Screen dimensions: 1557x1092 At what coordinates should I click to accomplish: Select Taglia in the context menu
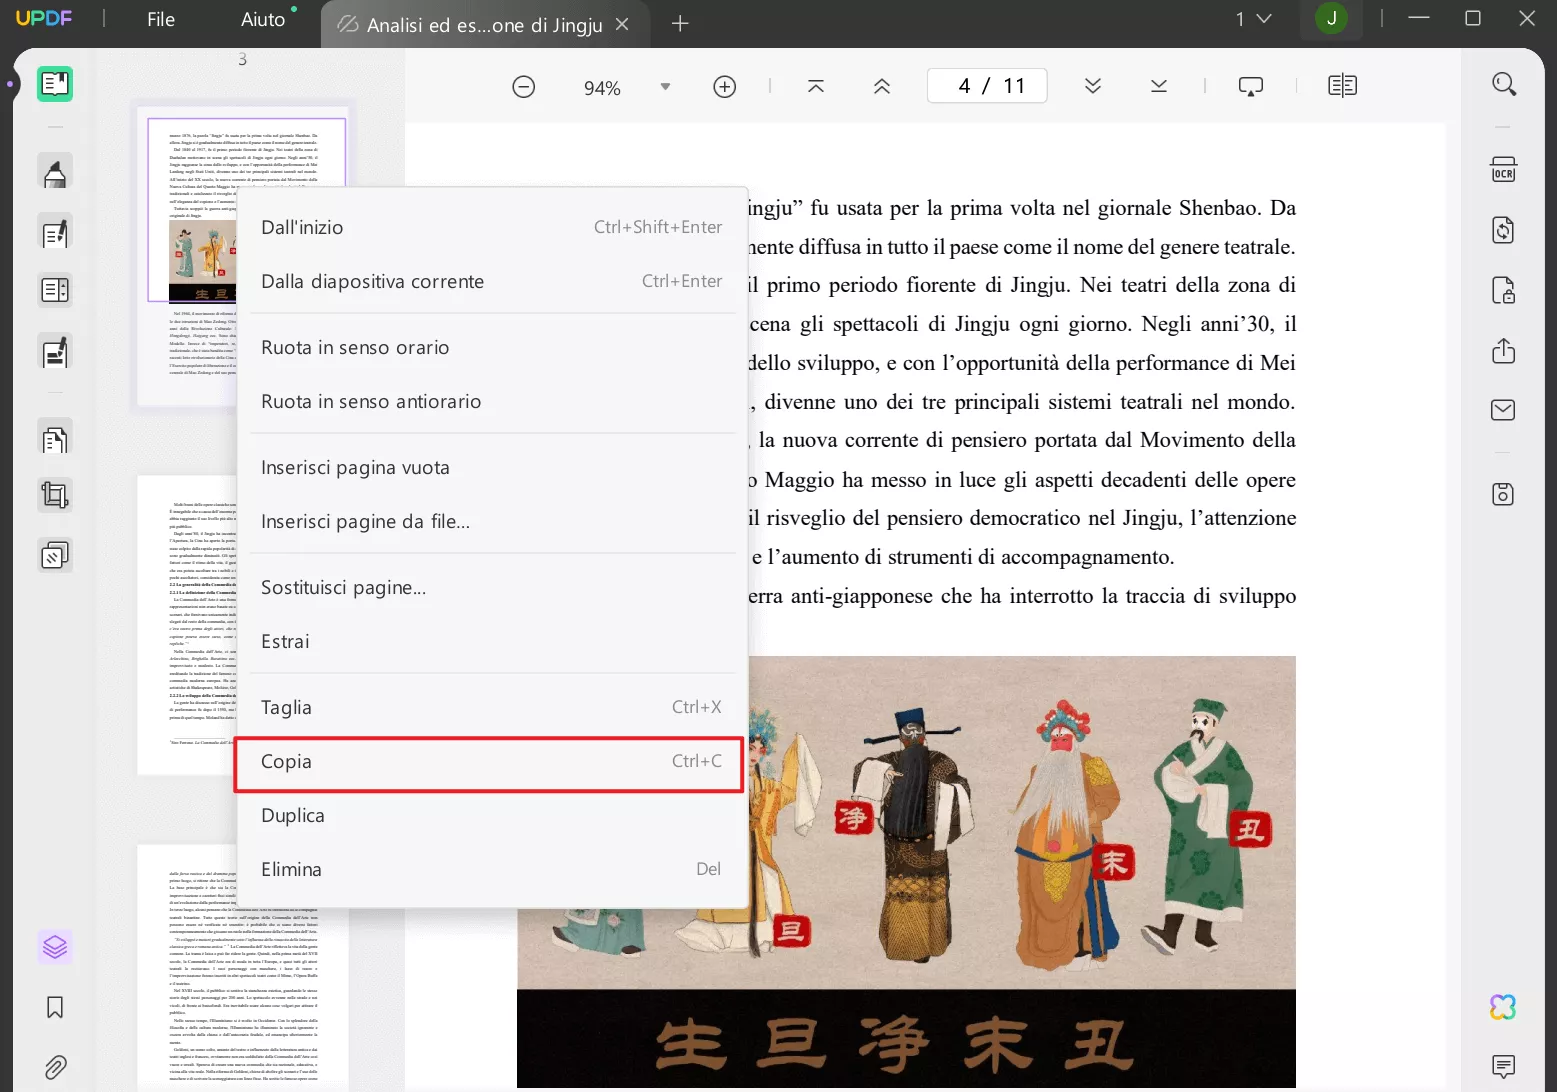point(492,707)
